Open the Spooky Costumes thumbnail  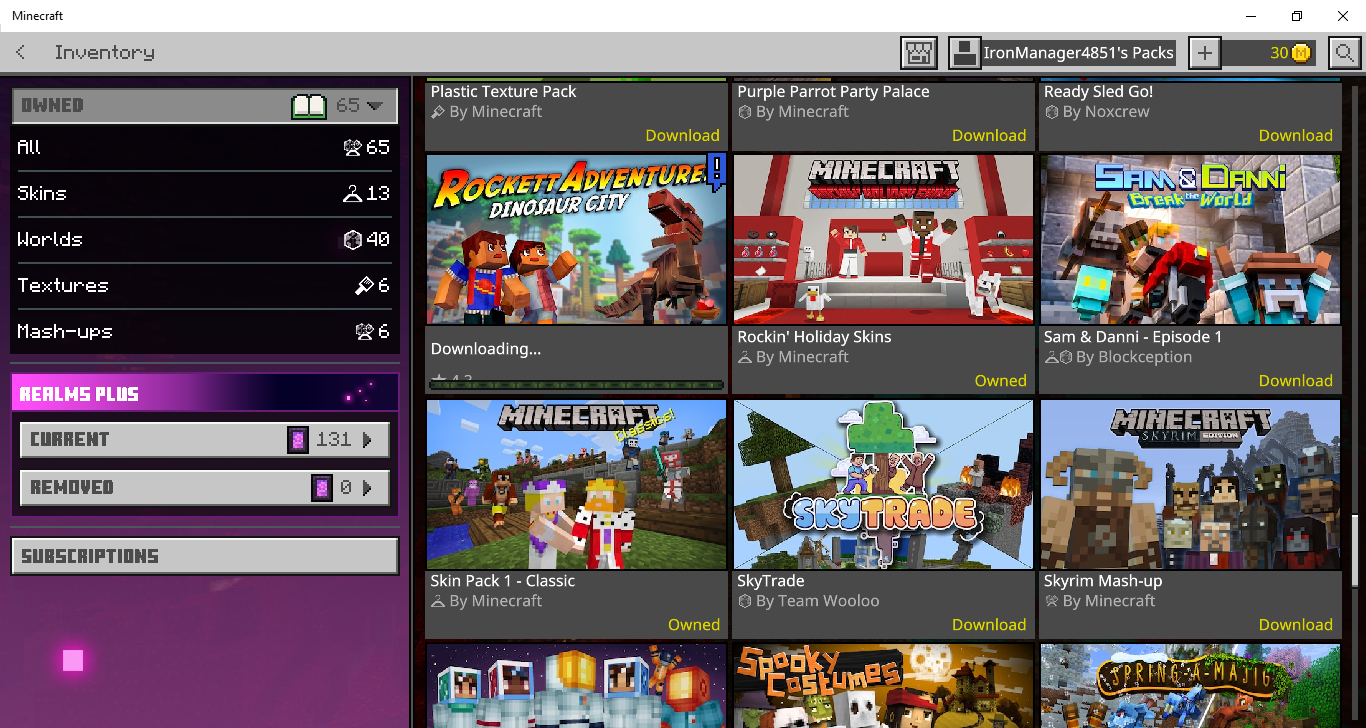tap(883, 686)
